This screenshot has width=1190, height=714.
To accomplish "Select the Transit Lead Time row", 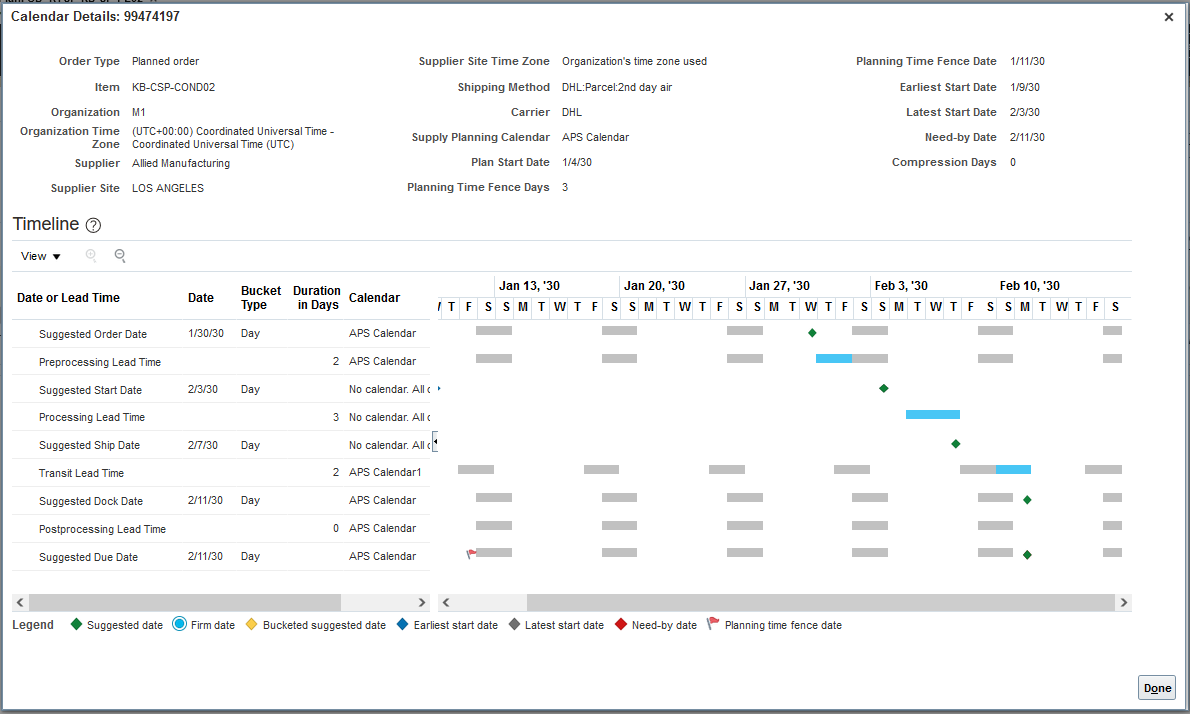I will pos(221,473).
